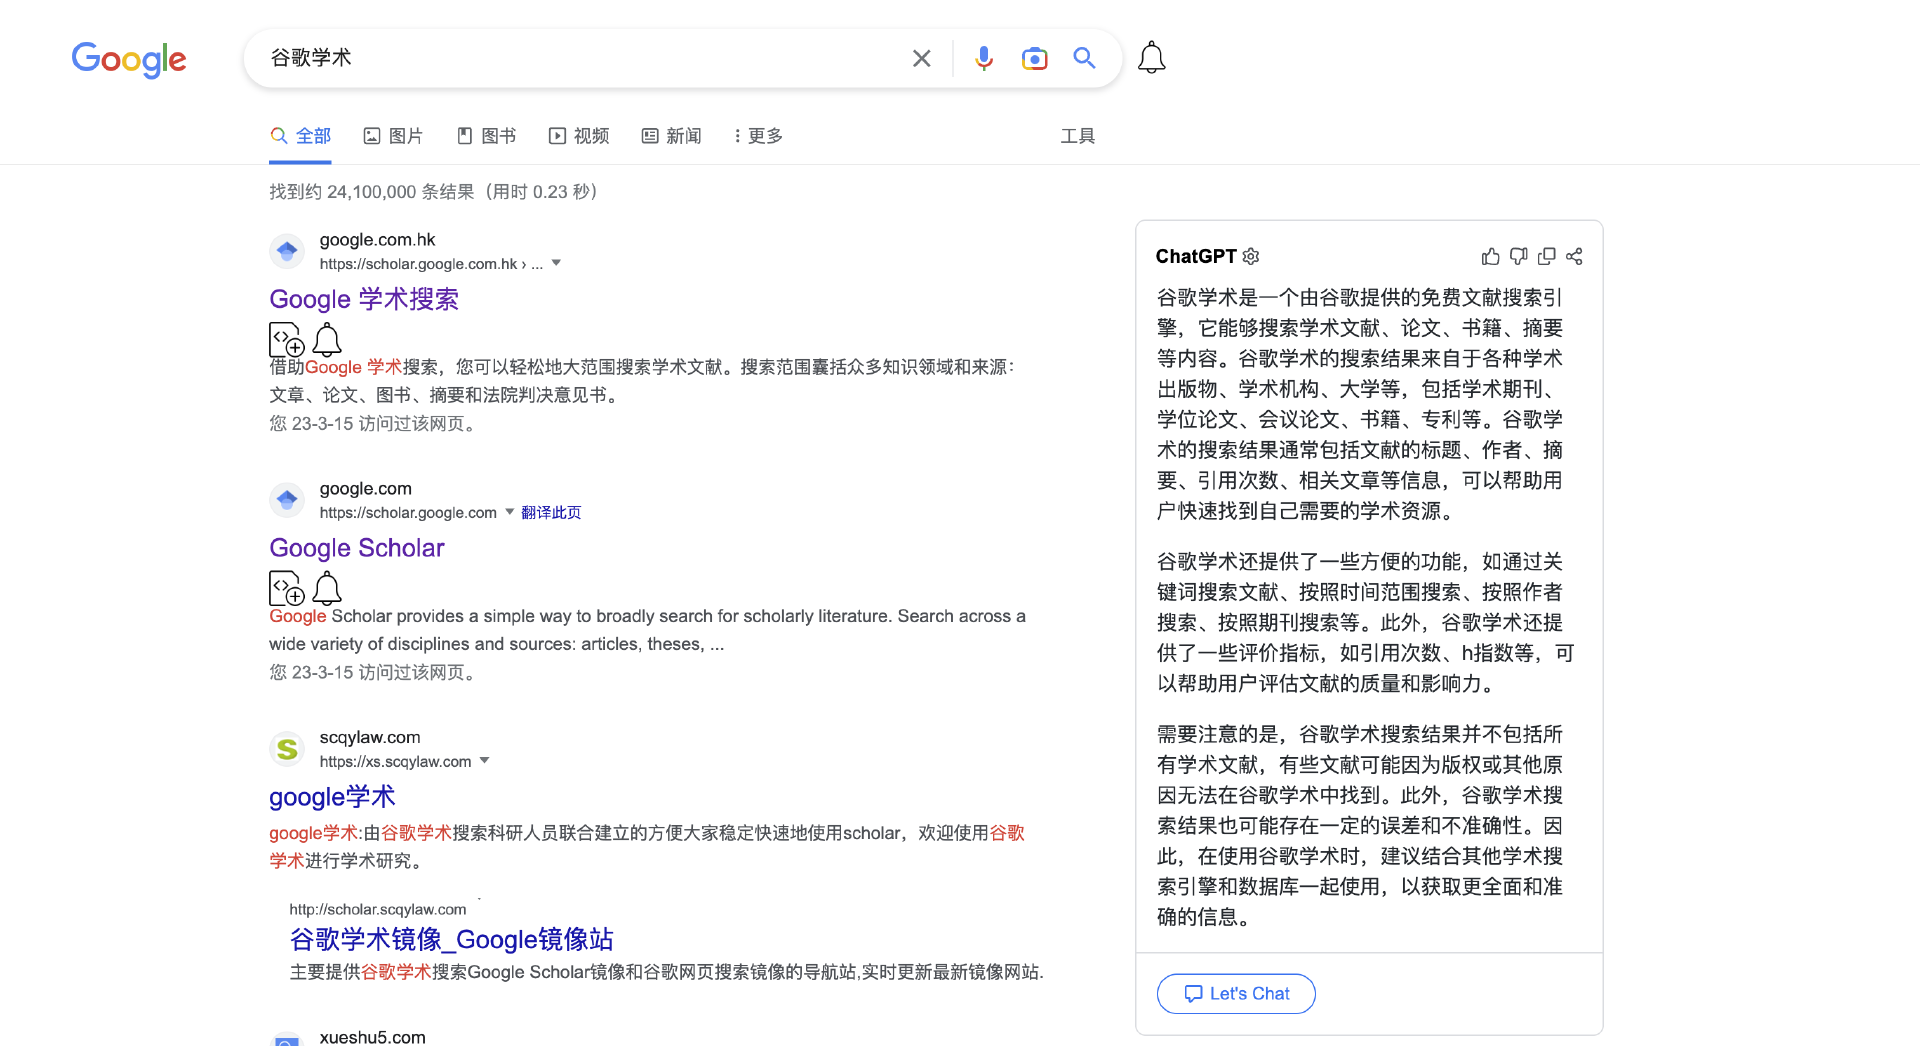Viewport: 1920px width, 1046px height.
Task: Open the 更多 dropdown menu
Action: (x=757, y=135)
